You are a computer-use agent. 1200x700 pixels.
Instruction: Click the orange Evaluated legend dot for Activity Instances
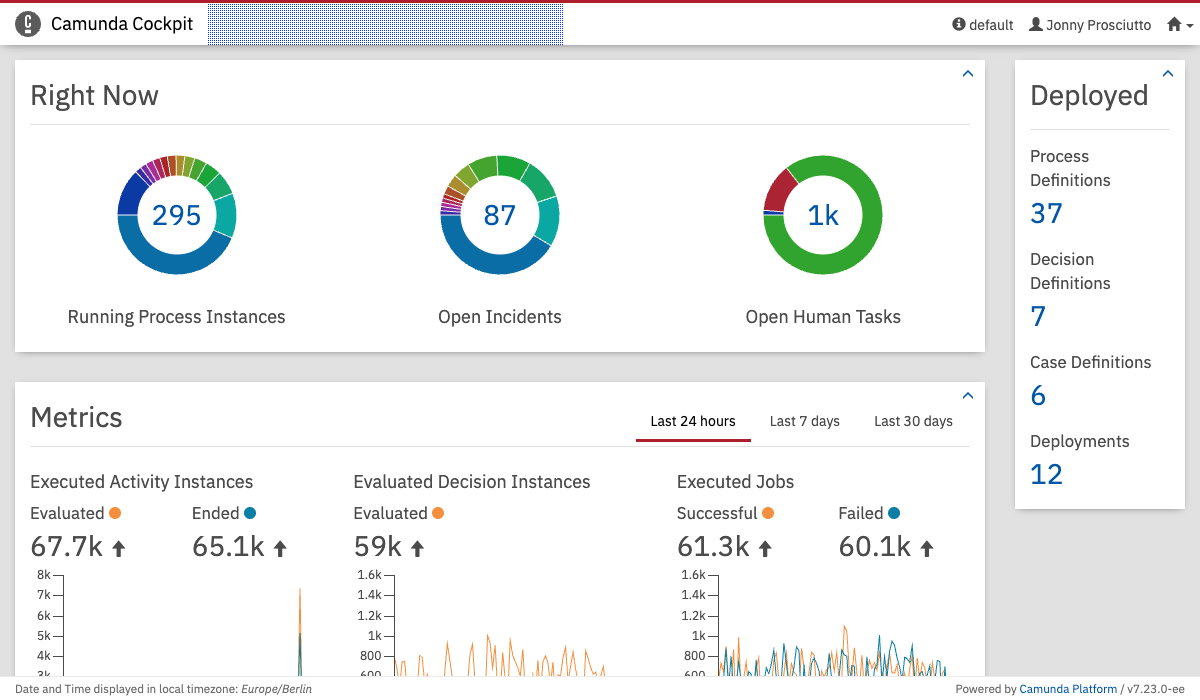tap(115, 513)
